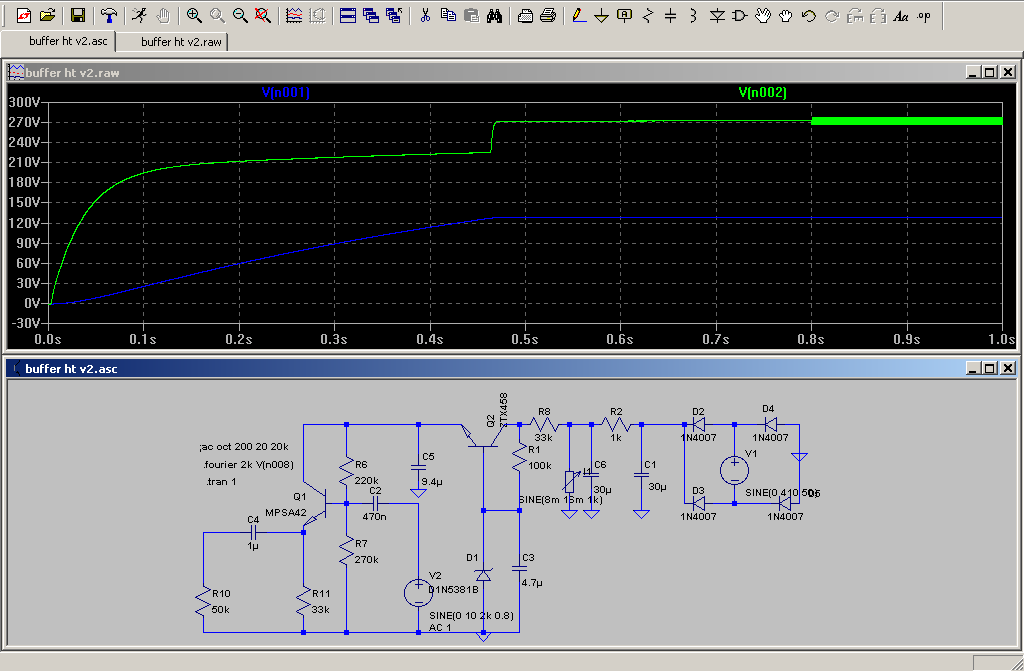The height and width of the screenshot is (671, 1024).
Task: Click the V(n001) blue trace label
Action: 286,93
